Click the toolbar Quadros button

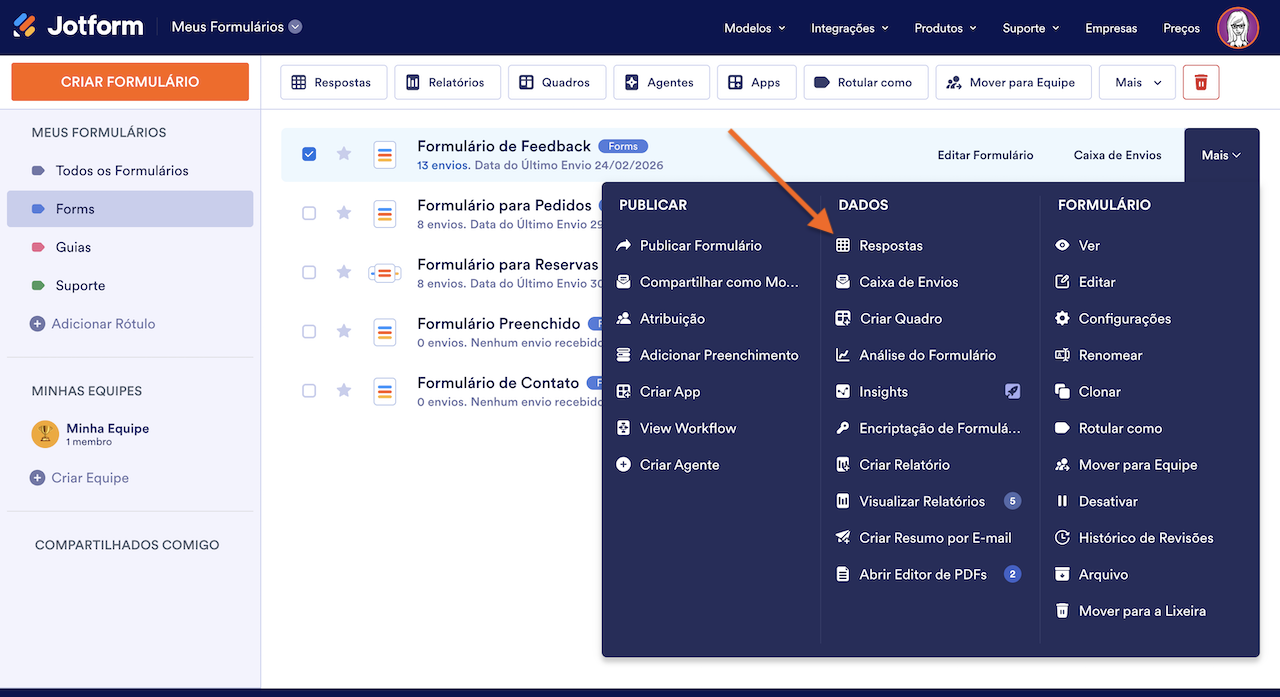click(556, 82)
